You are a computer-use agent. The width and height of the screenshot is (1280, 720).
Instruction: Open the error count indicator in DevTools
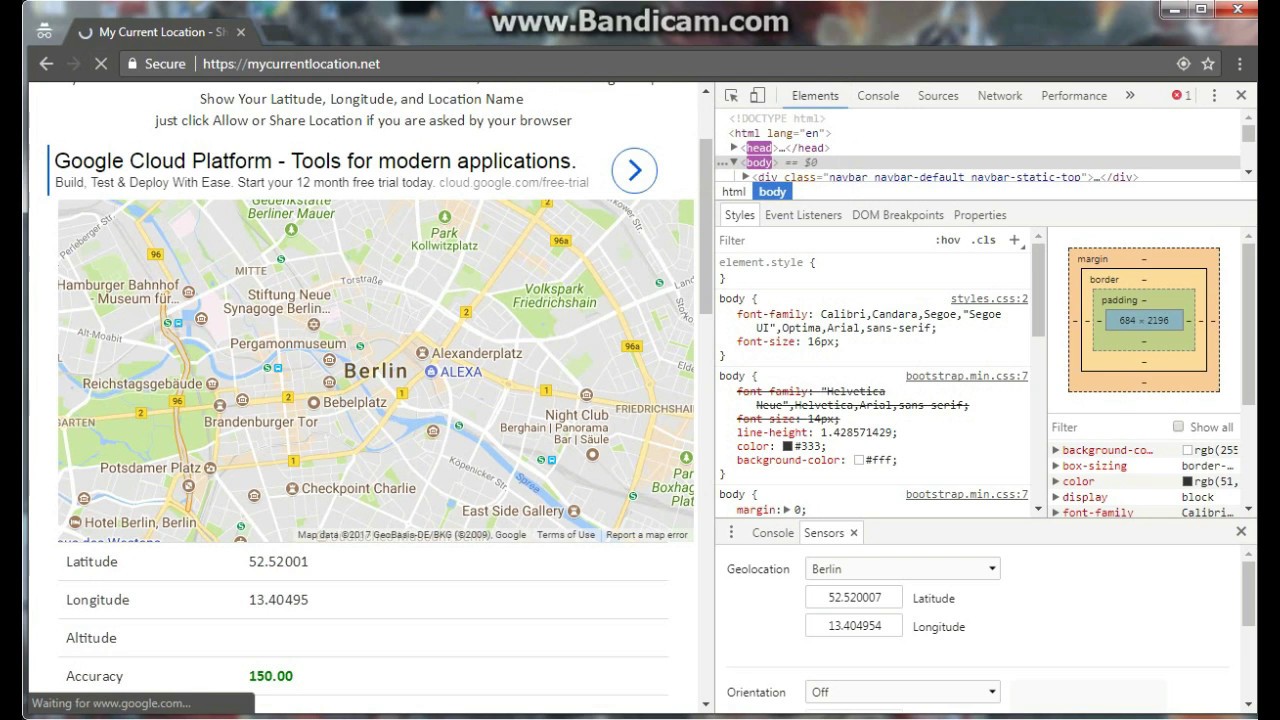pyautogui.click(x=1181, y=96)
